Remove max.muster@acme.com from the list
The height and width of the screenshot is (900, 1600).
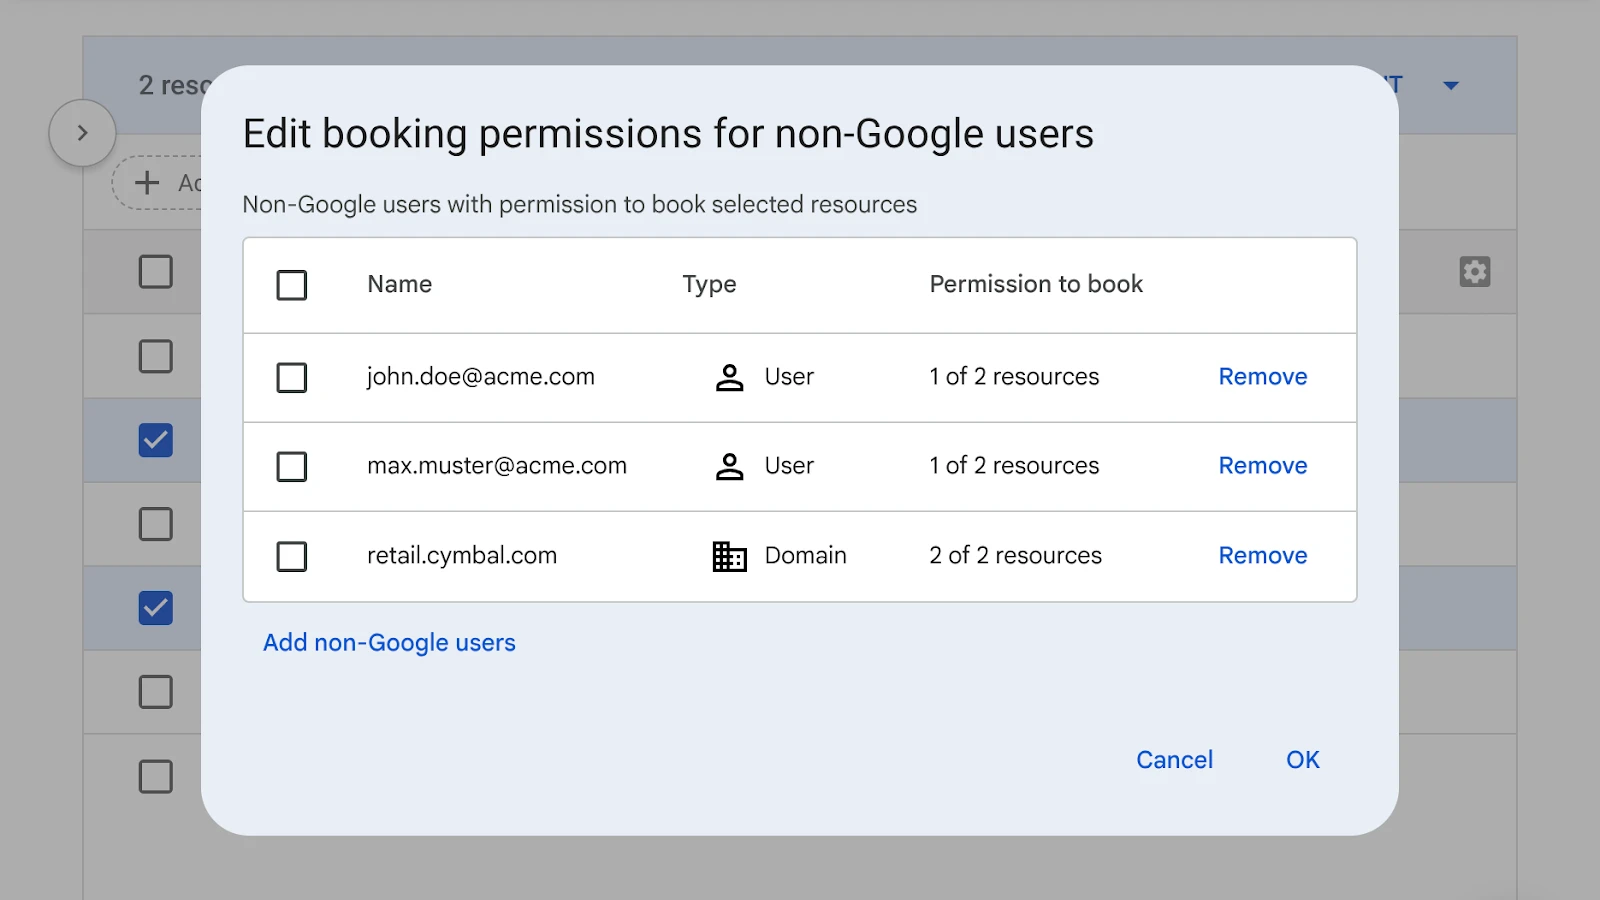coord(1262,466)
